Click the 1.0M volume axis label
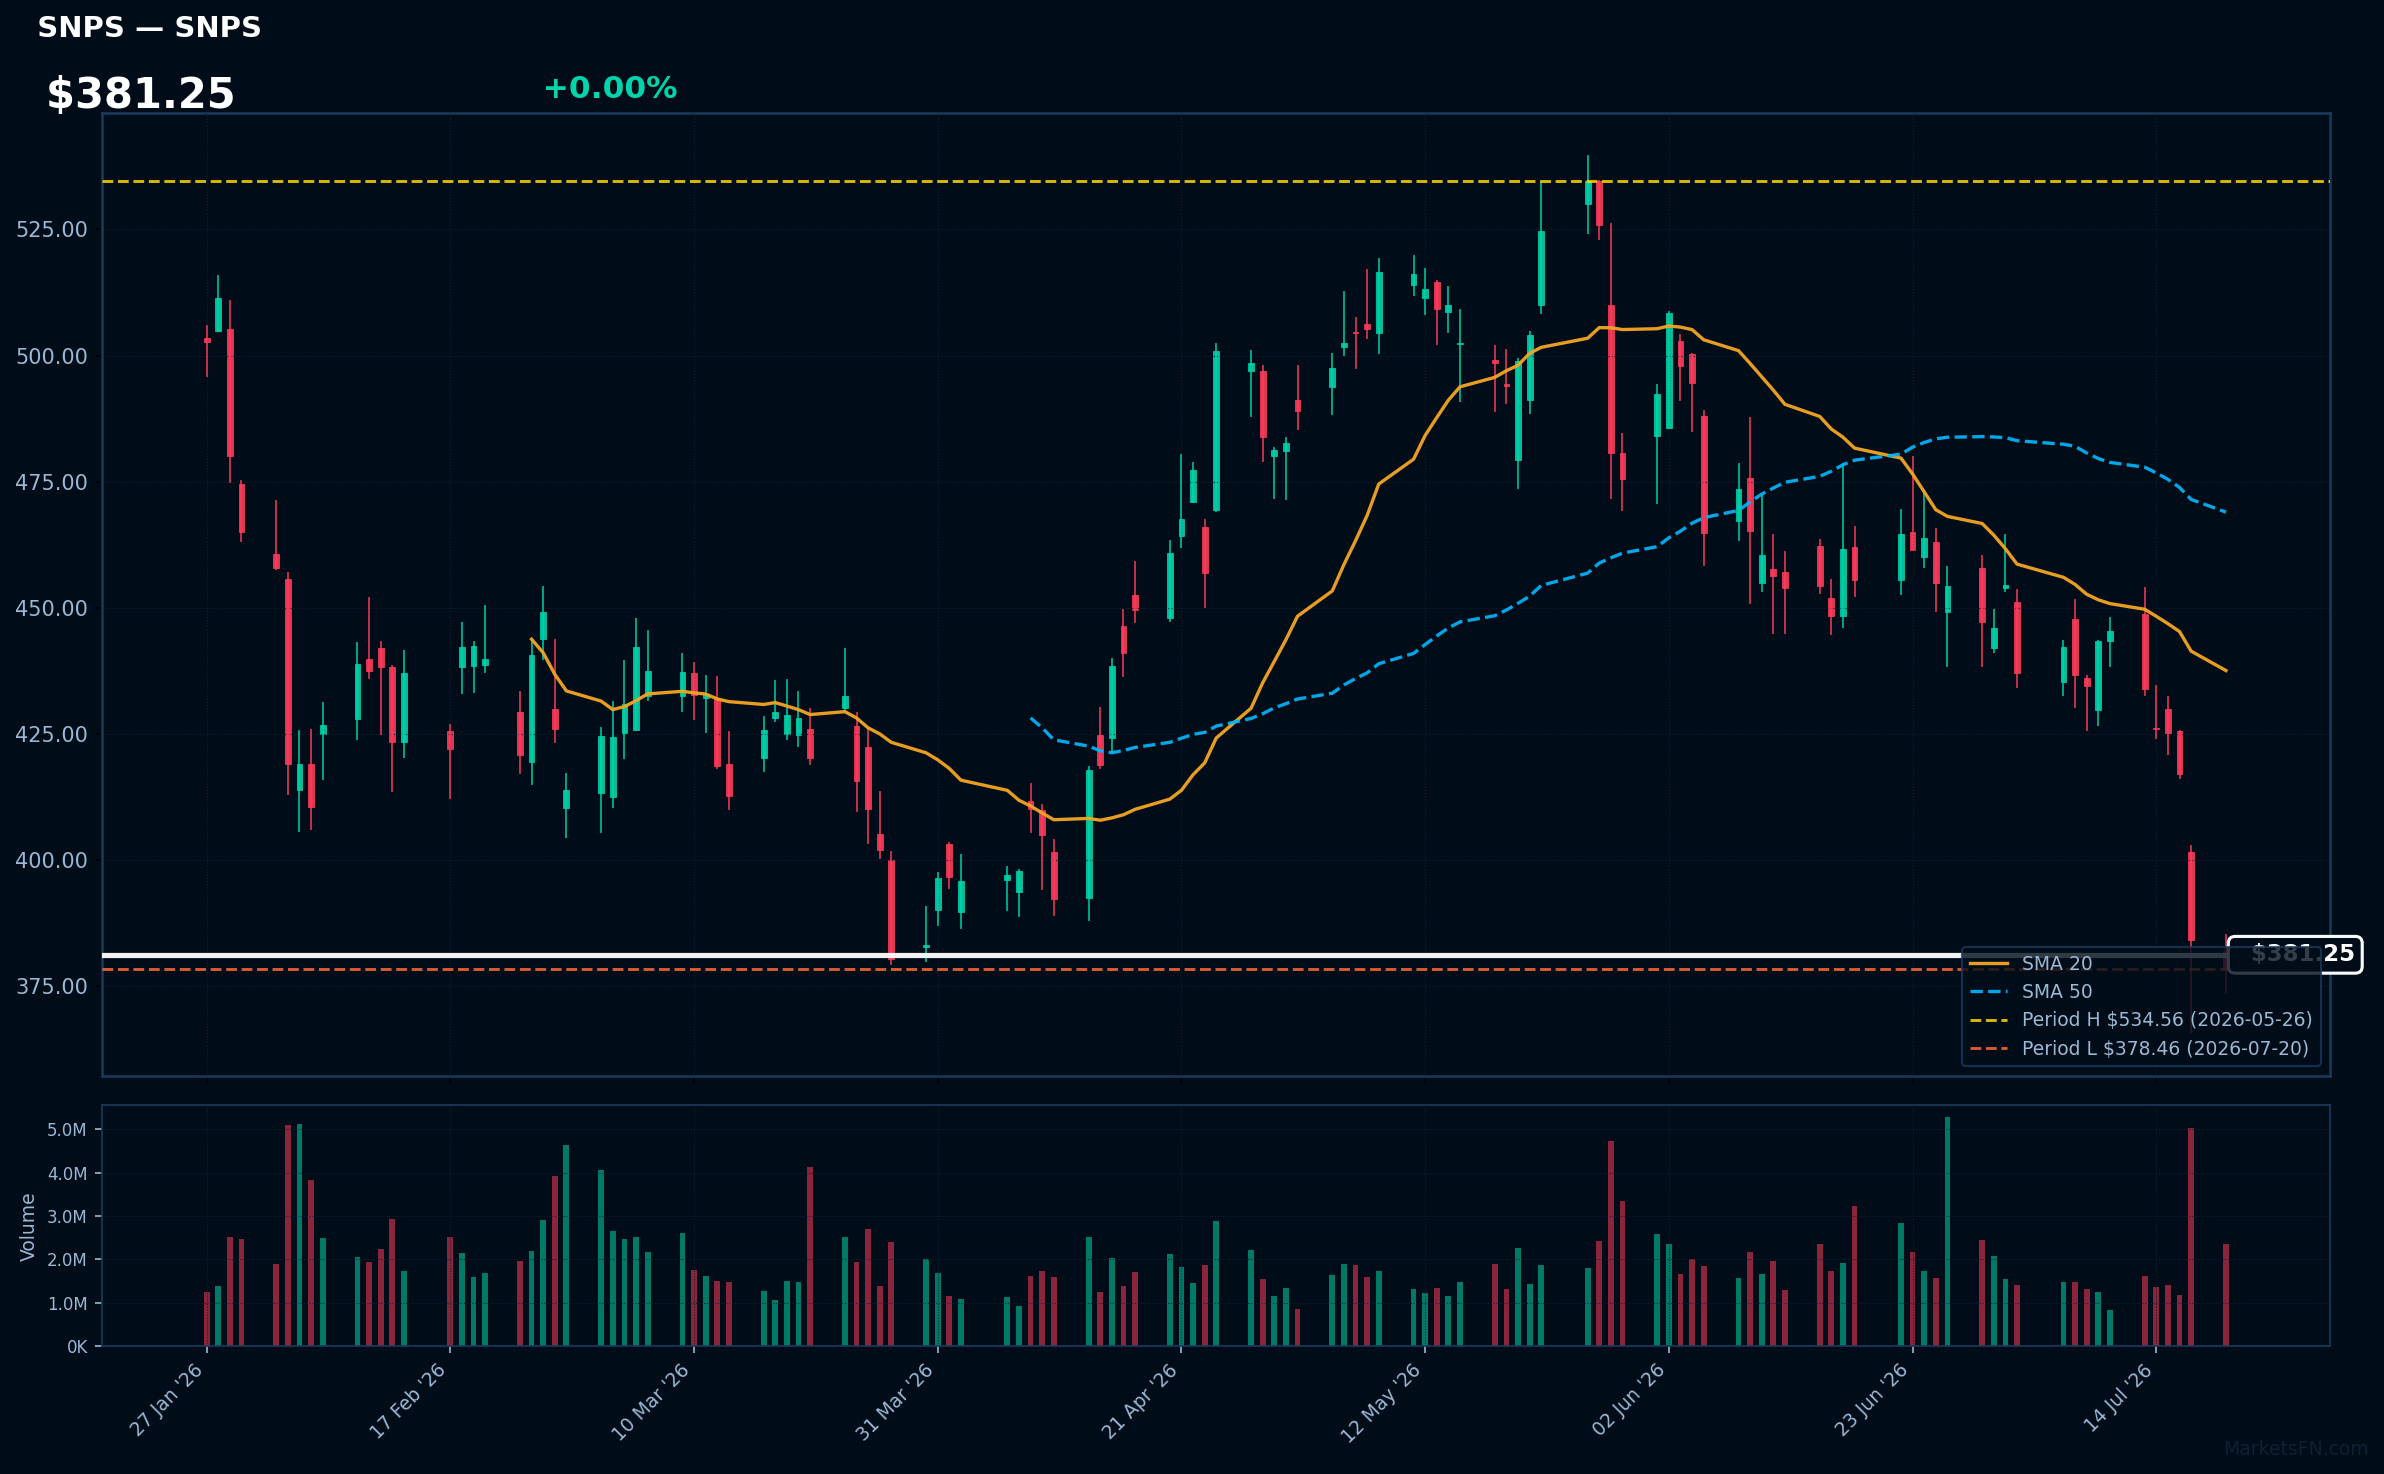The image size is (2384, 1474). click(x=67, y=1304)
